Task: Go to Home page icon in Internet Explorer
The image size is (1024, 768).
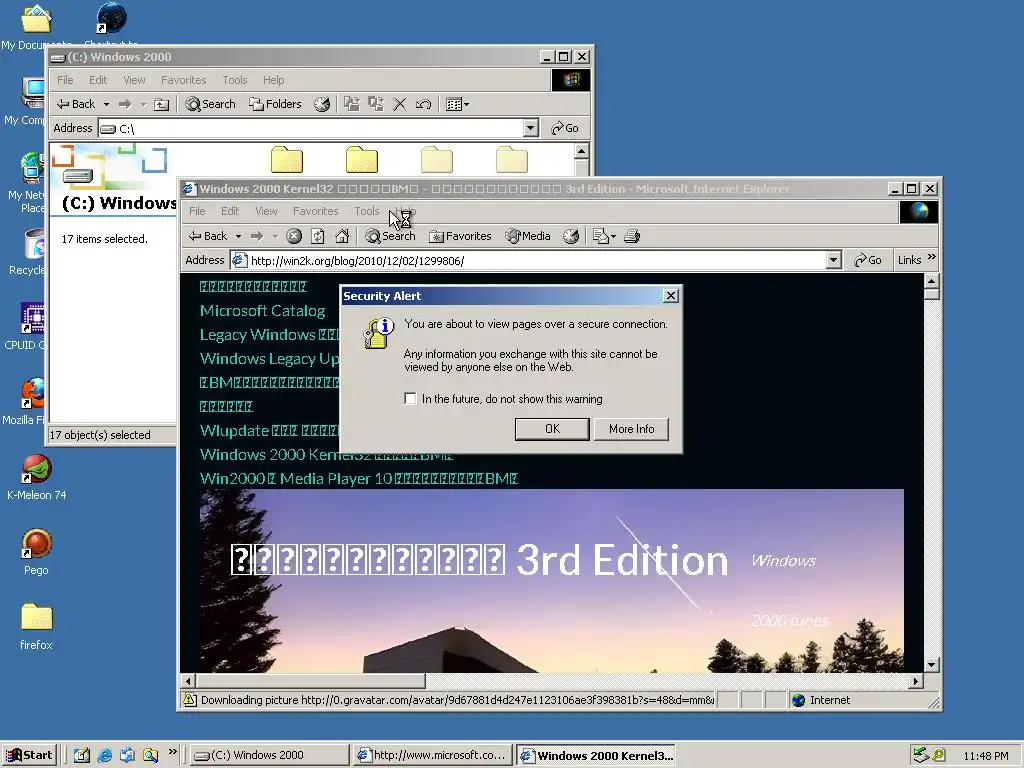Action: [342, 236]
